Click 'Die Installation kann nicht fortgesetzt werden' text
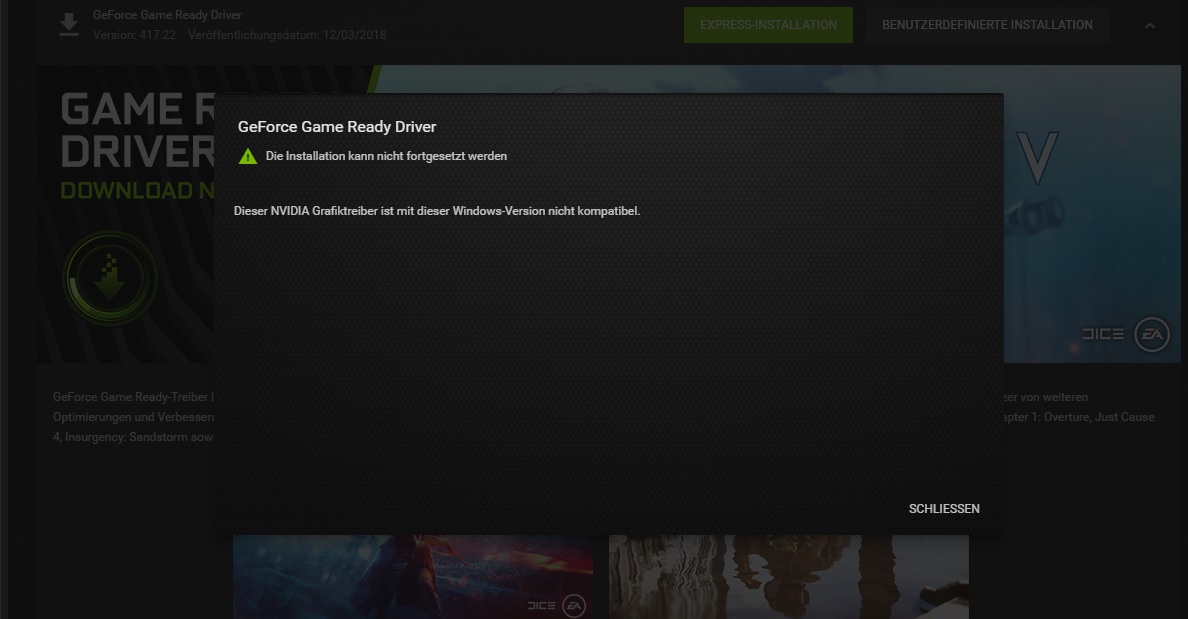This screenshot has height=619, width=1188. point(386,156)
